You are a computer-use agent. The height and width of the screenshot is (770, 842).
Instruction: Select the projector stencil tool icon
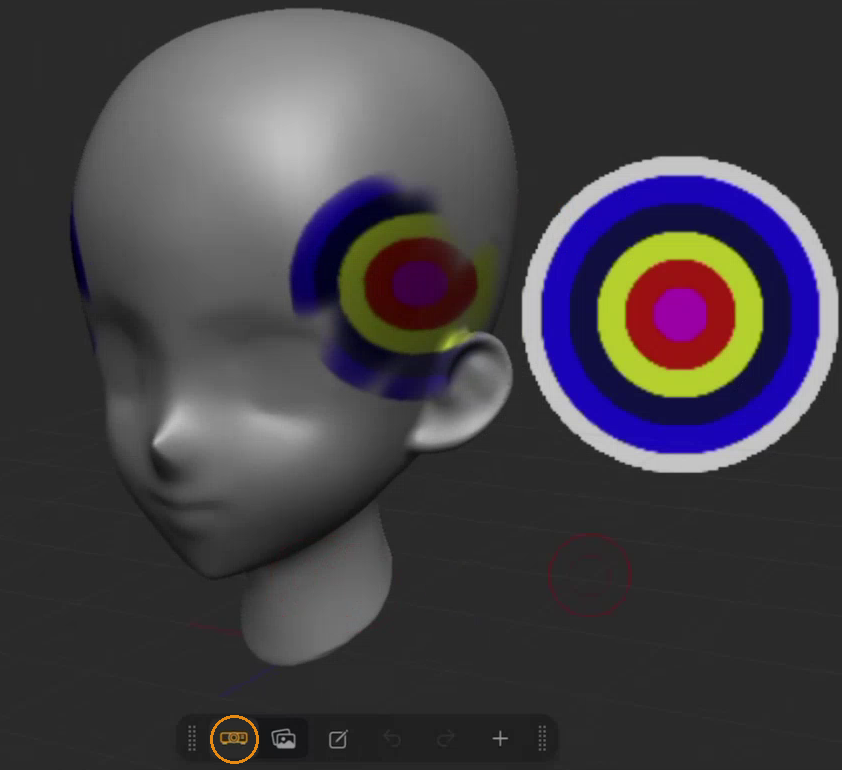234,738
